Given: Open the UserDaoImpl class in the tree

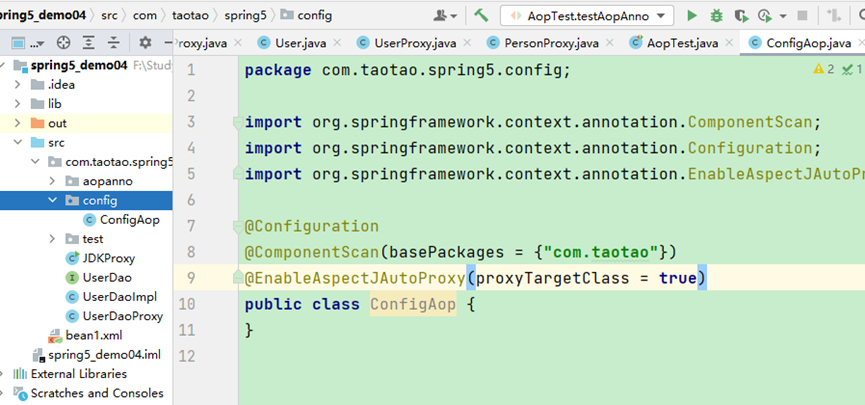Looking at the screenshot, I should pyautogui.click(x=119, y=297).
